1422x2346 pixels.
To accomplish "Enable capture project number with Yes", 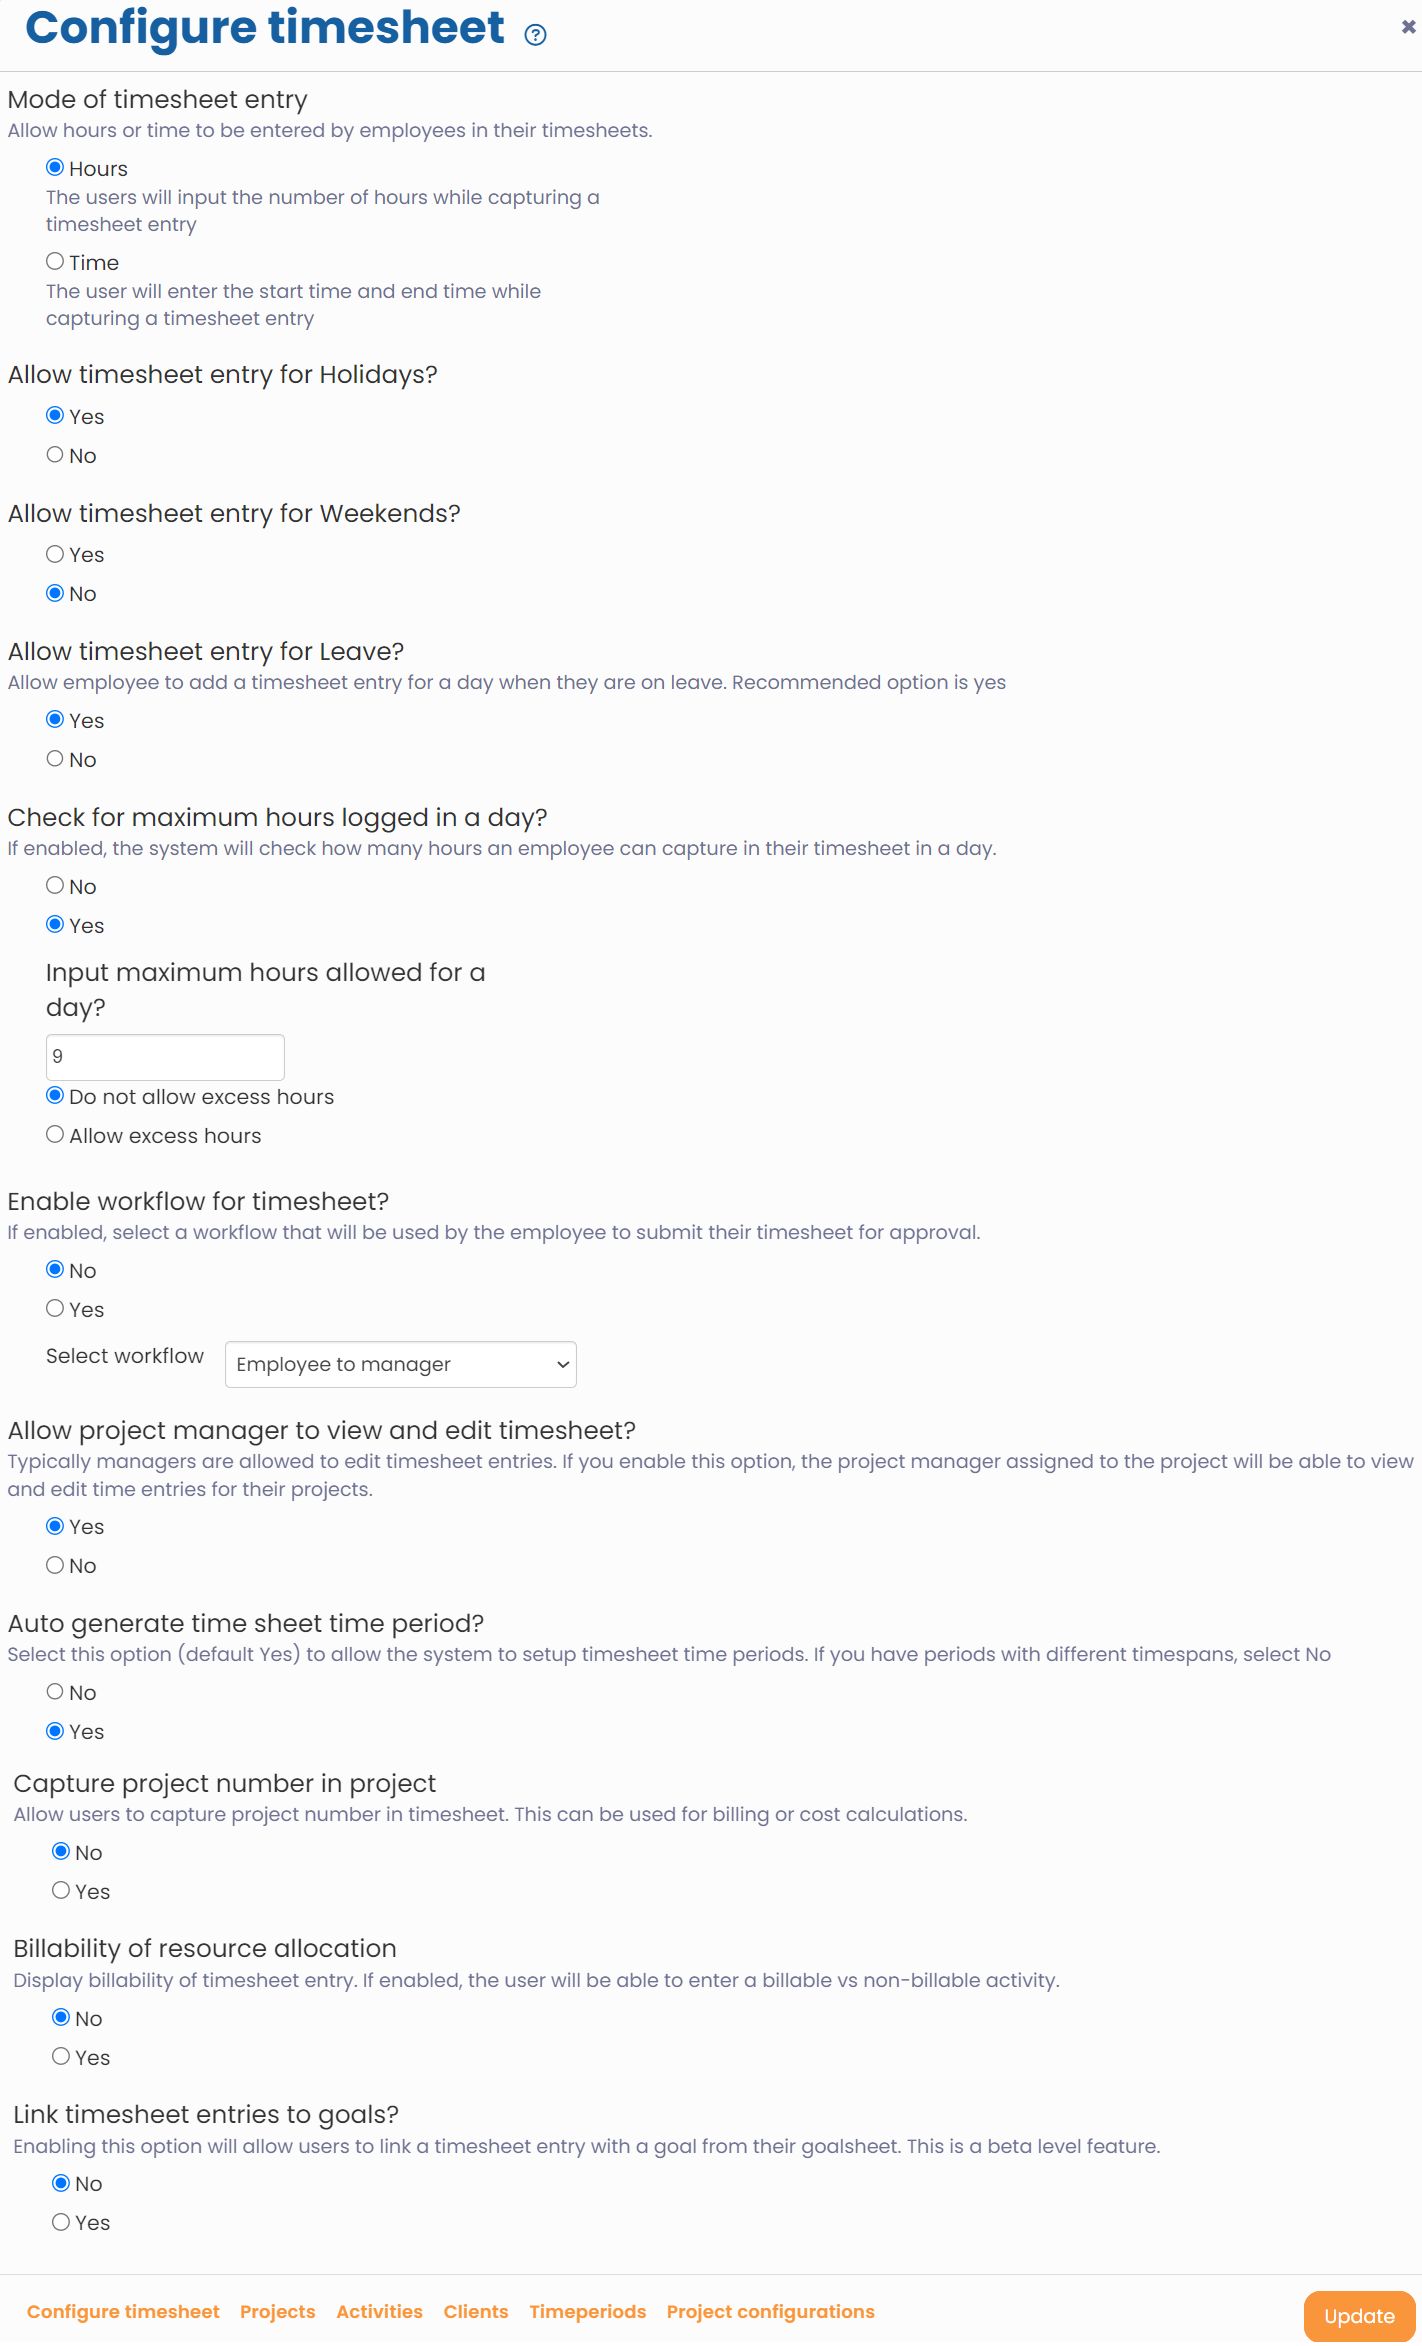I will tap(61, 1891).
